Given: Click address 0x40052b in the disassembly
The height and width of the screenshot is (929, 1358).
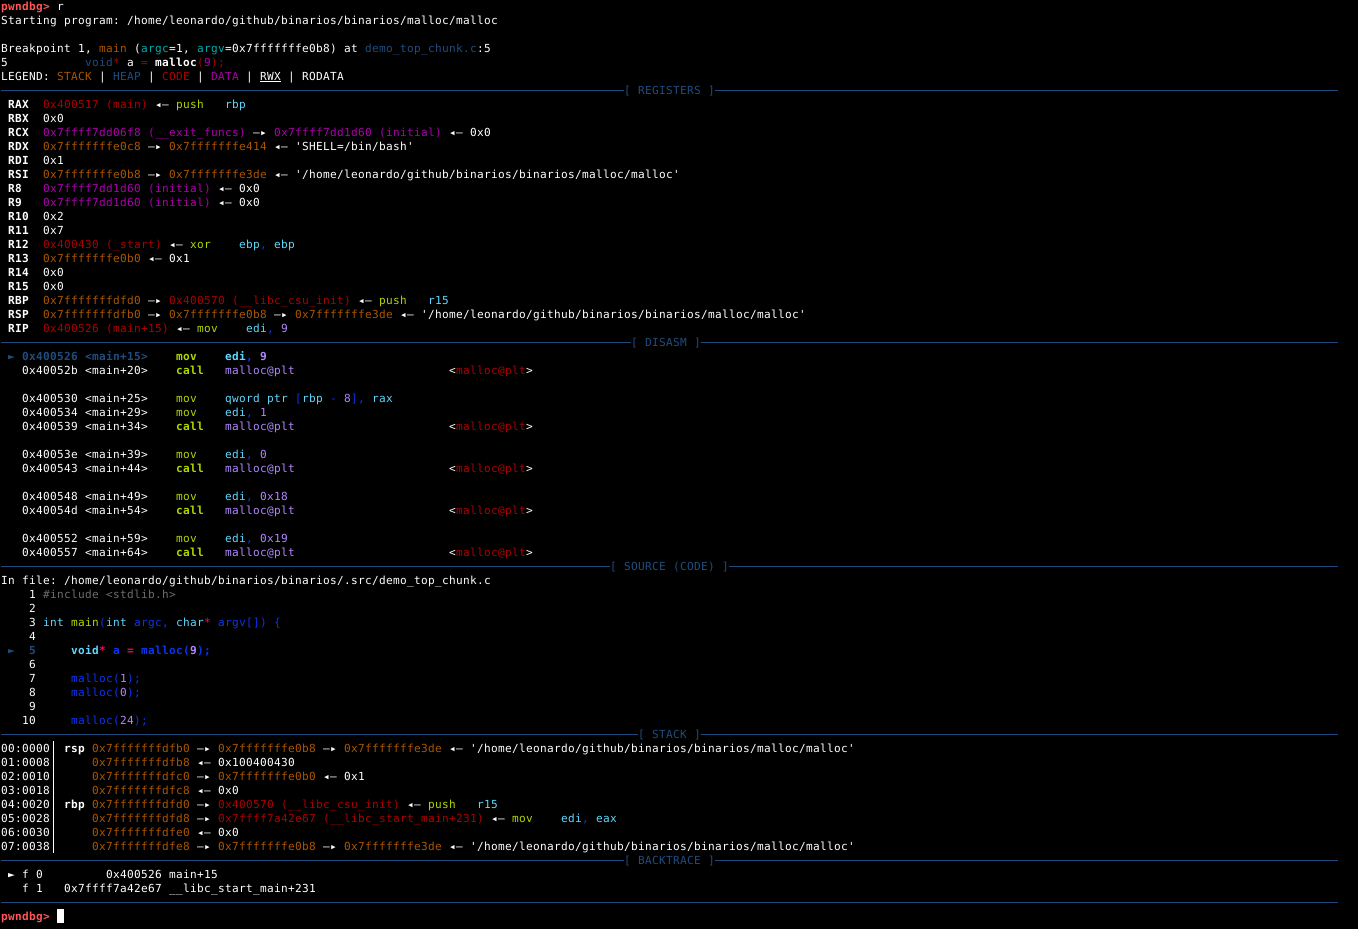Looking at the screenshot, I should point(49,371).
